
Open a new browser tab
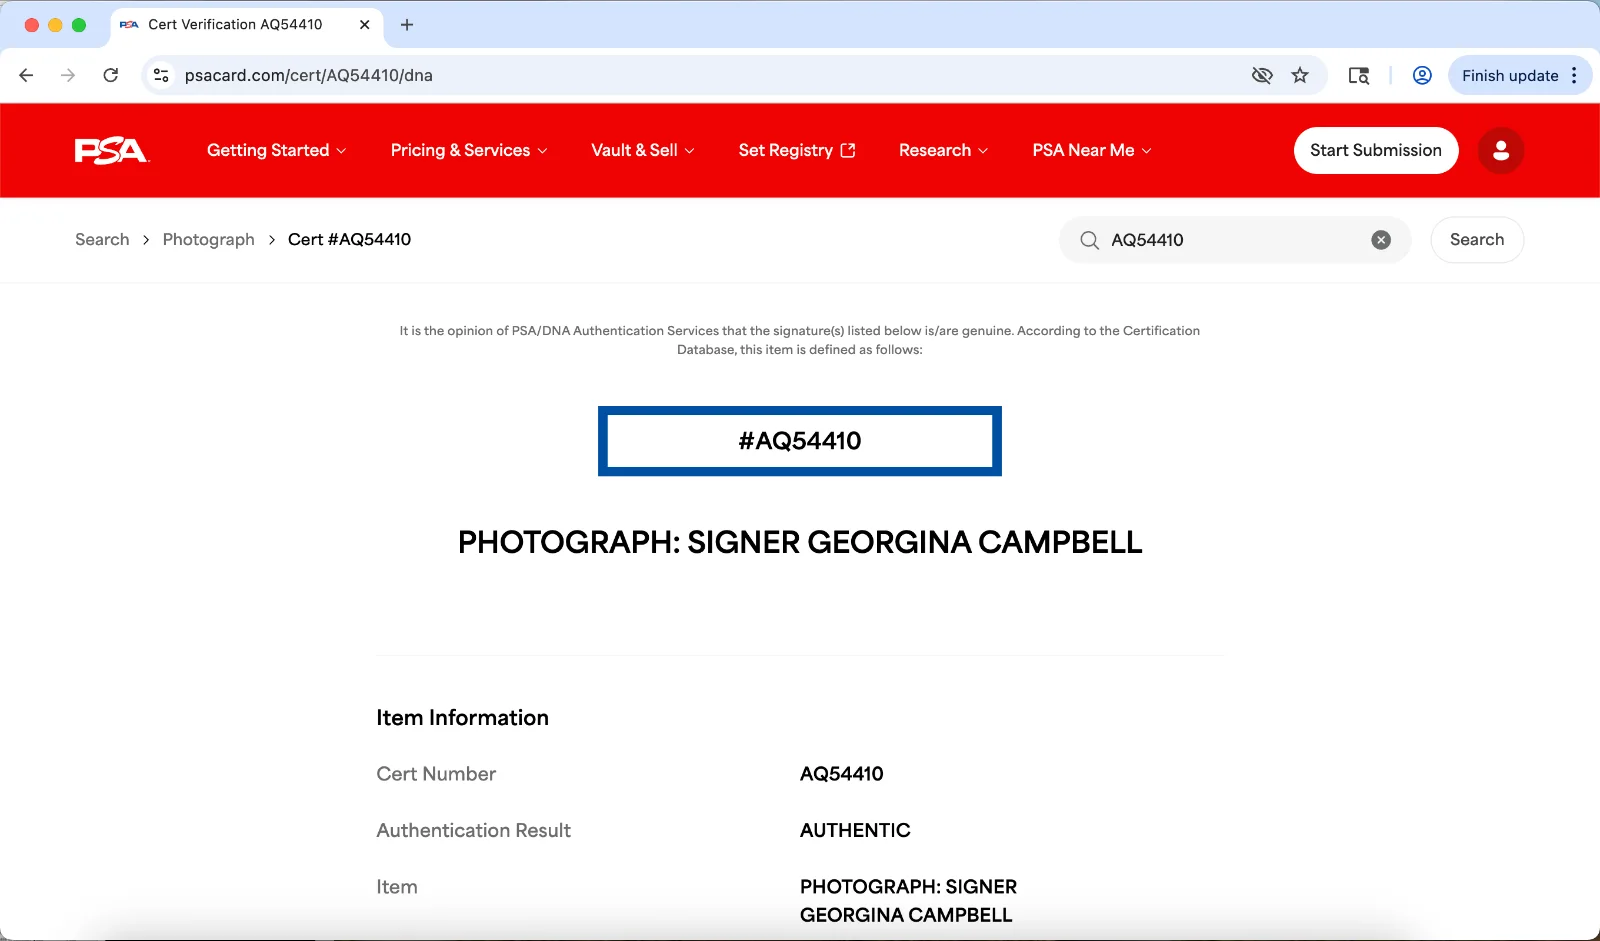pyautogui.click(x=407, y=25)
